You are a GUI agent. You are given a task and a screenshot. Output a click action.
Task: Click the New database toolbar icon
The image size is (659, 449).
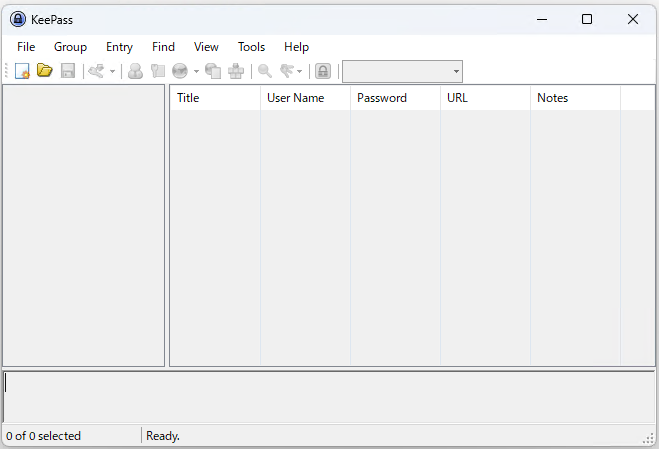[22, 71]
